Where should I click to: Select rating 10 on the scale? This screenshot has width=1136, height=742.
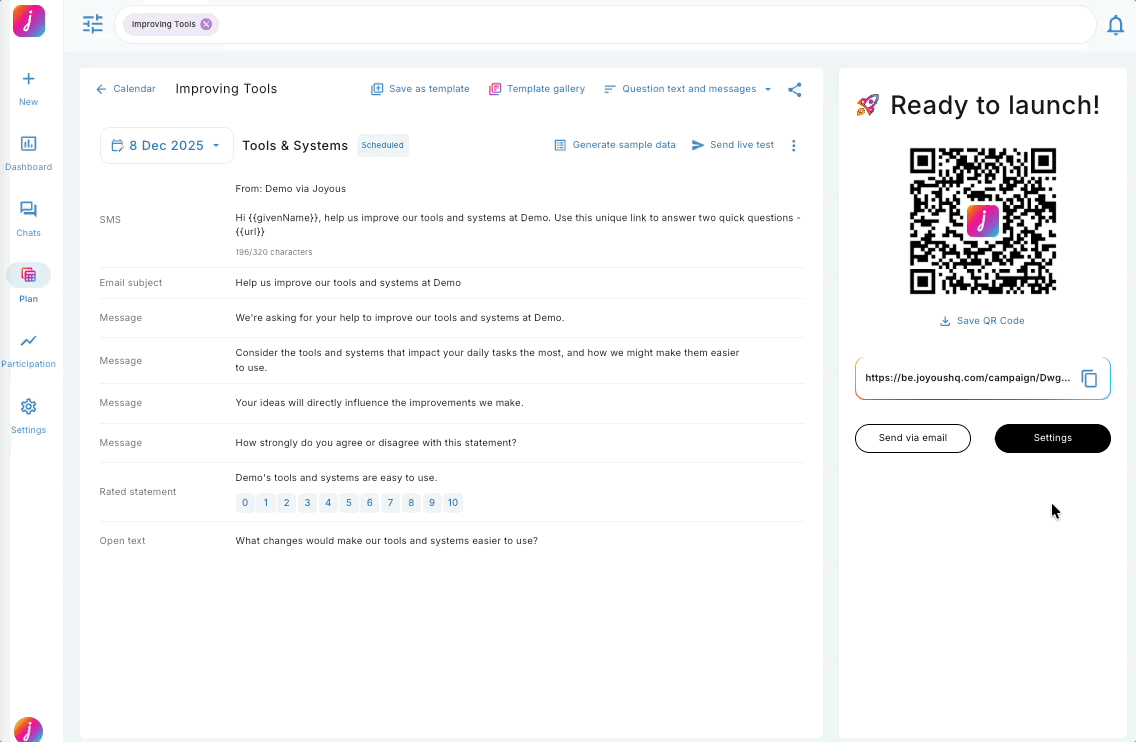453,503
